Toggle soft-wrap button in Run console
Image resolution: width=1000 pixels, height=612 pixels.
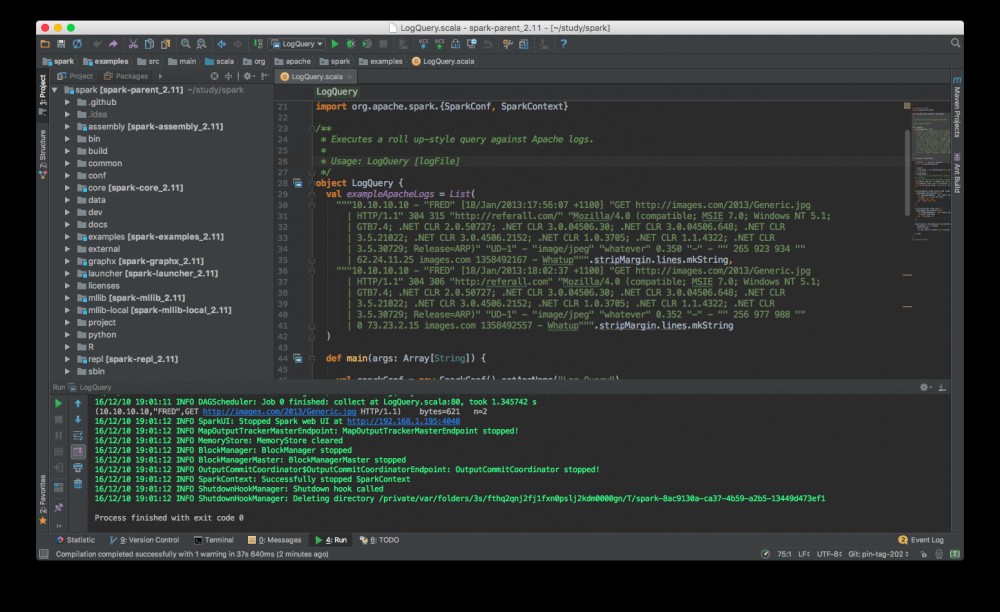click(x=78, y=435)
